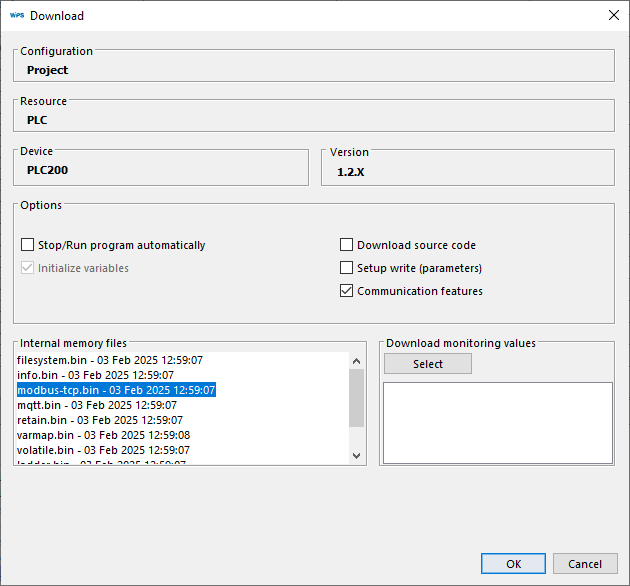Select volatile.bin in the file list
This screenshot has height=586, width=630.
(102, 450)
